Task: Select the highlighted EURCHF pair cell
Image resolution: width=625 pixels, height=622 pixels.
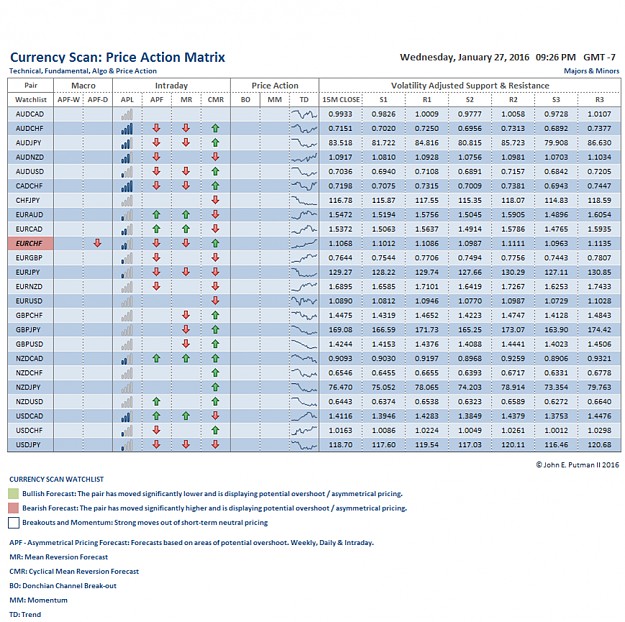Action: 30,243
